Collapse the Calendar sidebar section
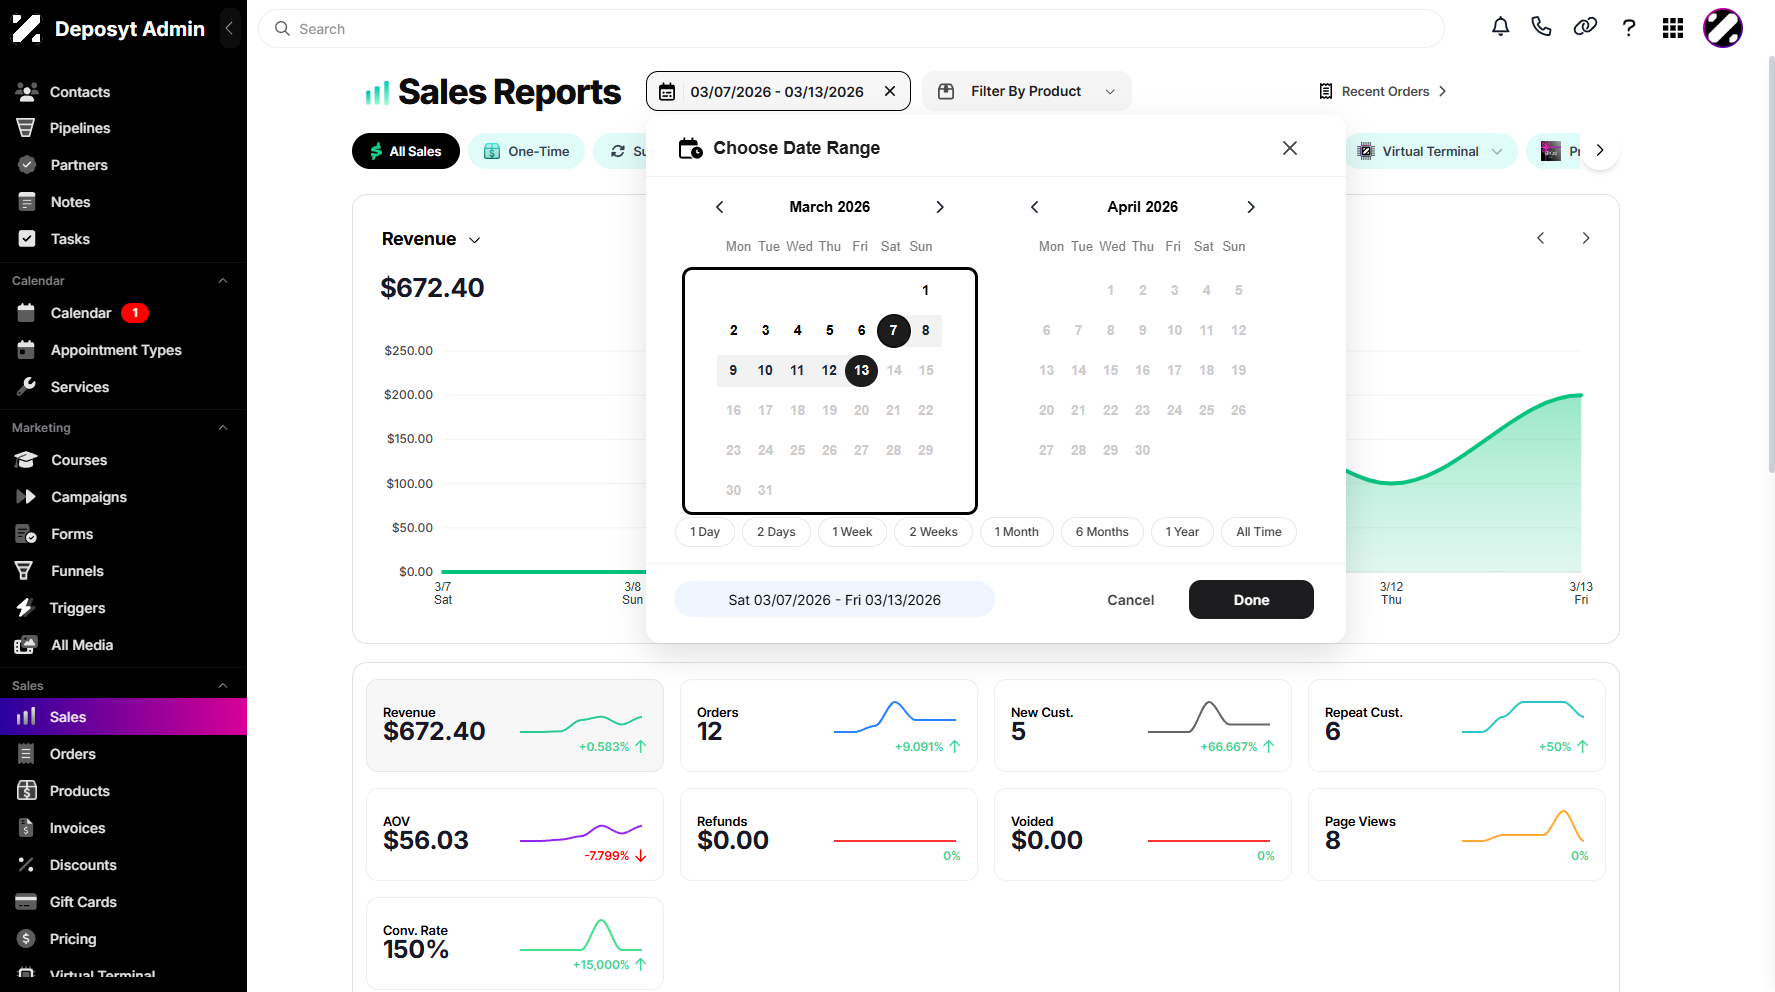The width and height of the screenshot is (1775, 992). point(223,281)
